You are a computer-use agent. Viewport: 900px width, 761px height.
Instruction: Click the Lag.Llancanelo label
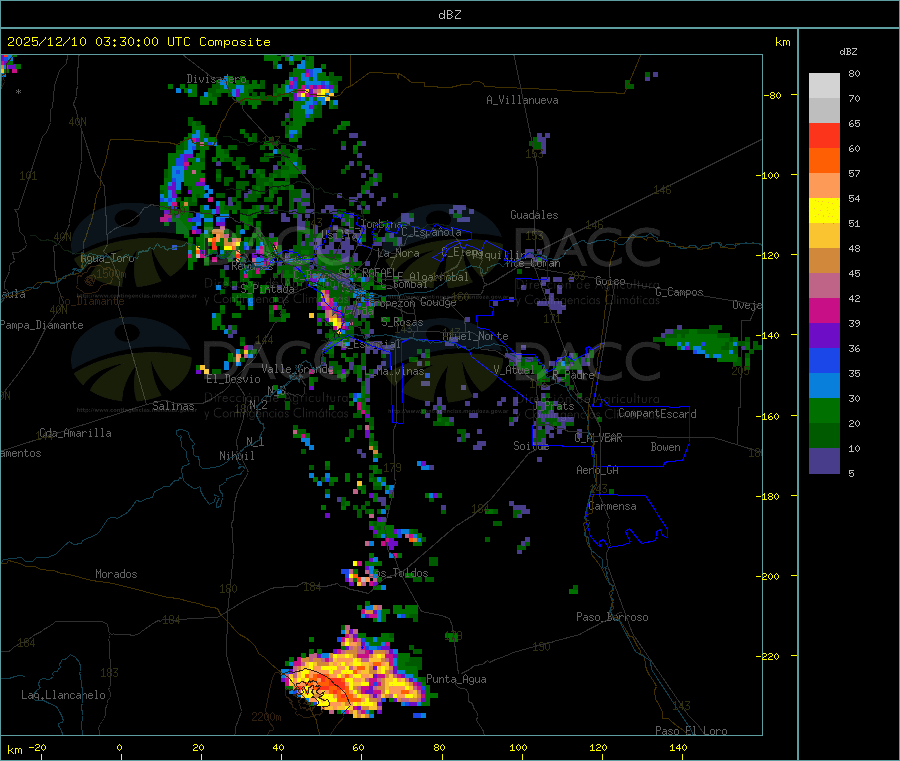[63, 695]
